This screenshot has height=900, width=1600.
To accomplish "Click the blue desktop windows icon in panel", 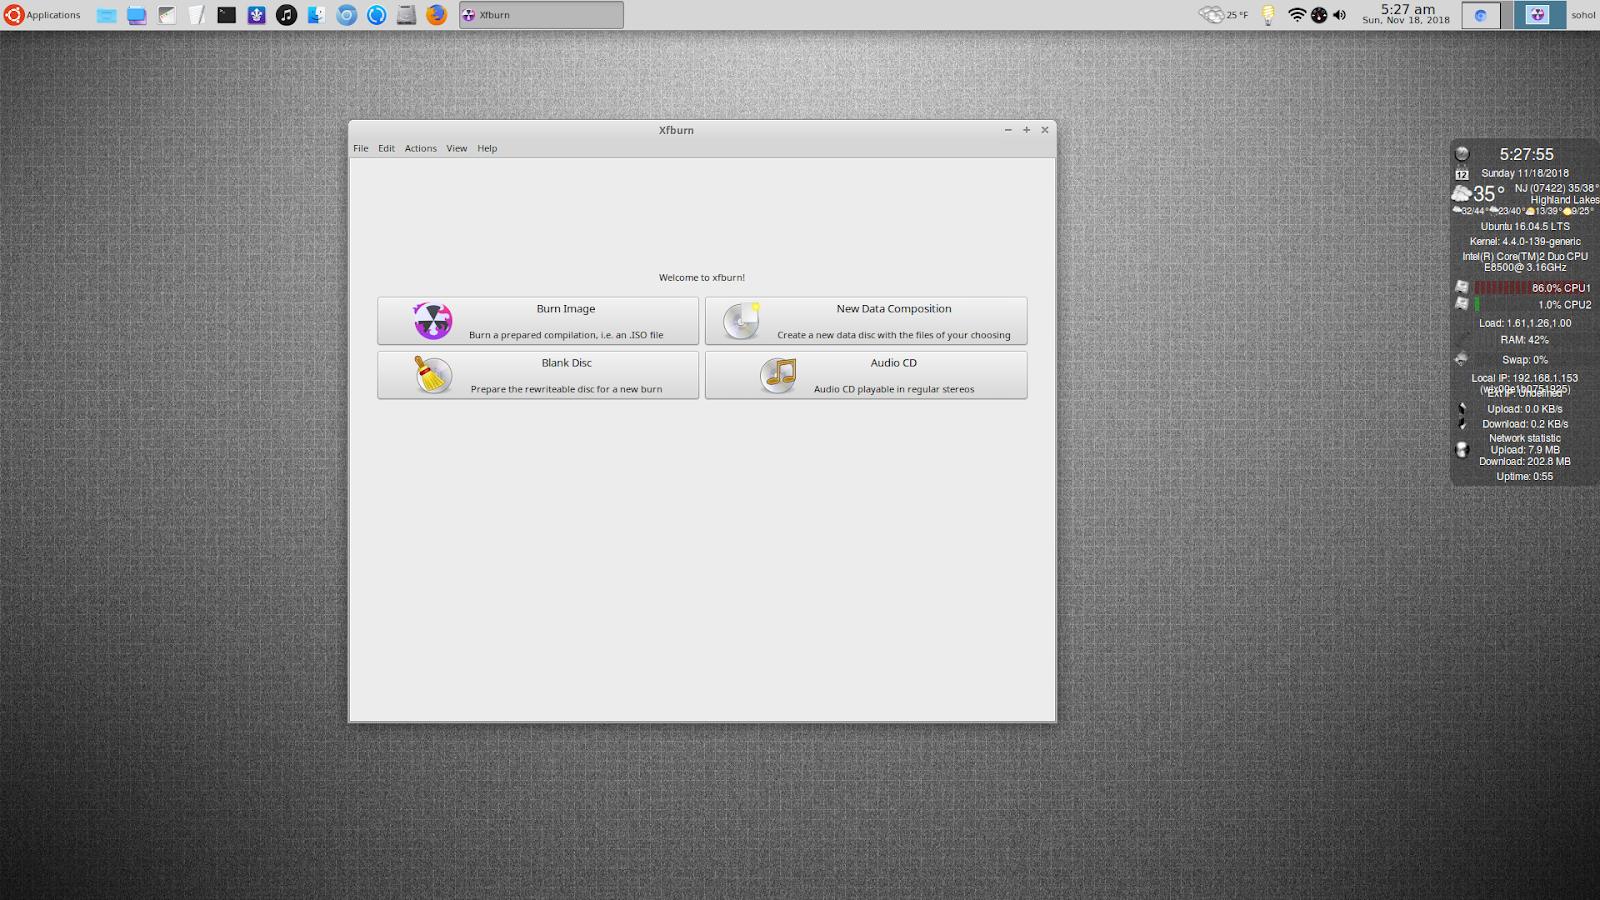I will pyautogui.click(x=137, y=15).
